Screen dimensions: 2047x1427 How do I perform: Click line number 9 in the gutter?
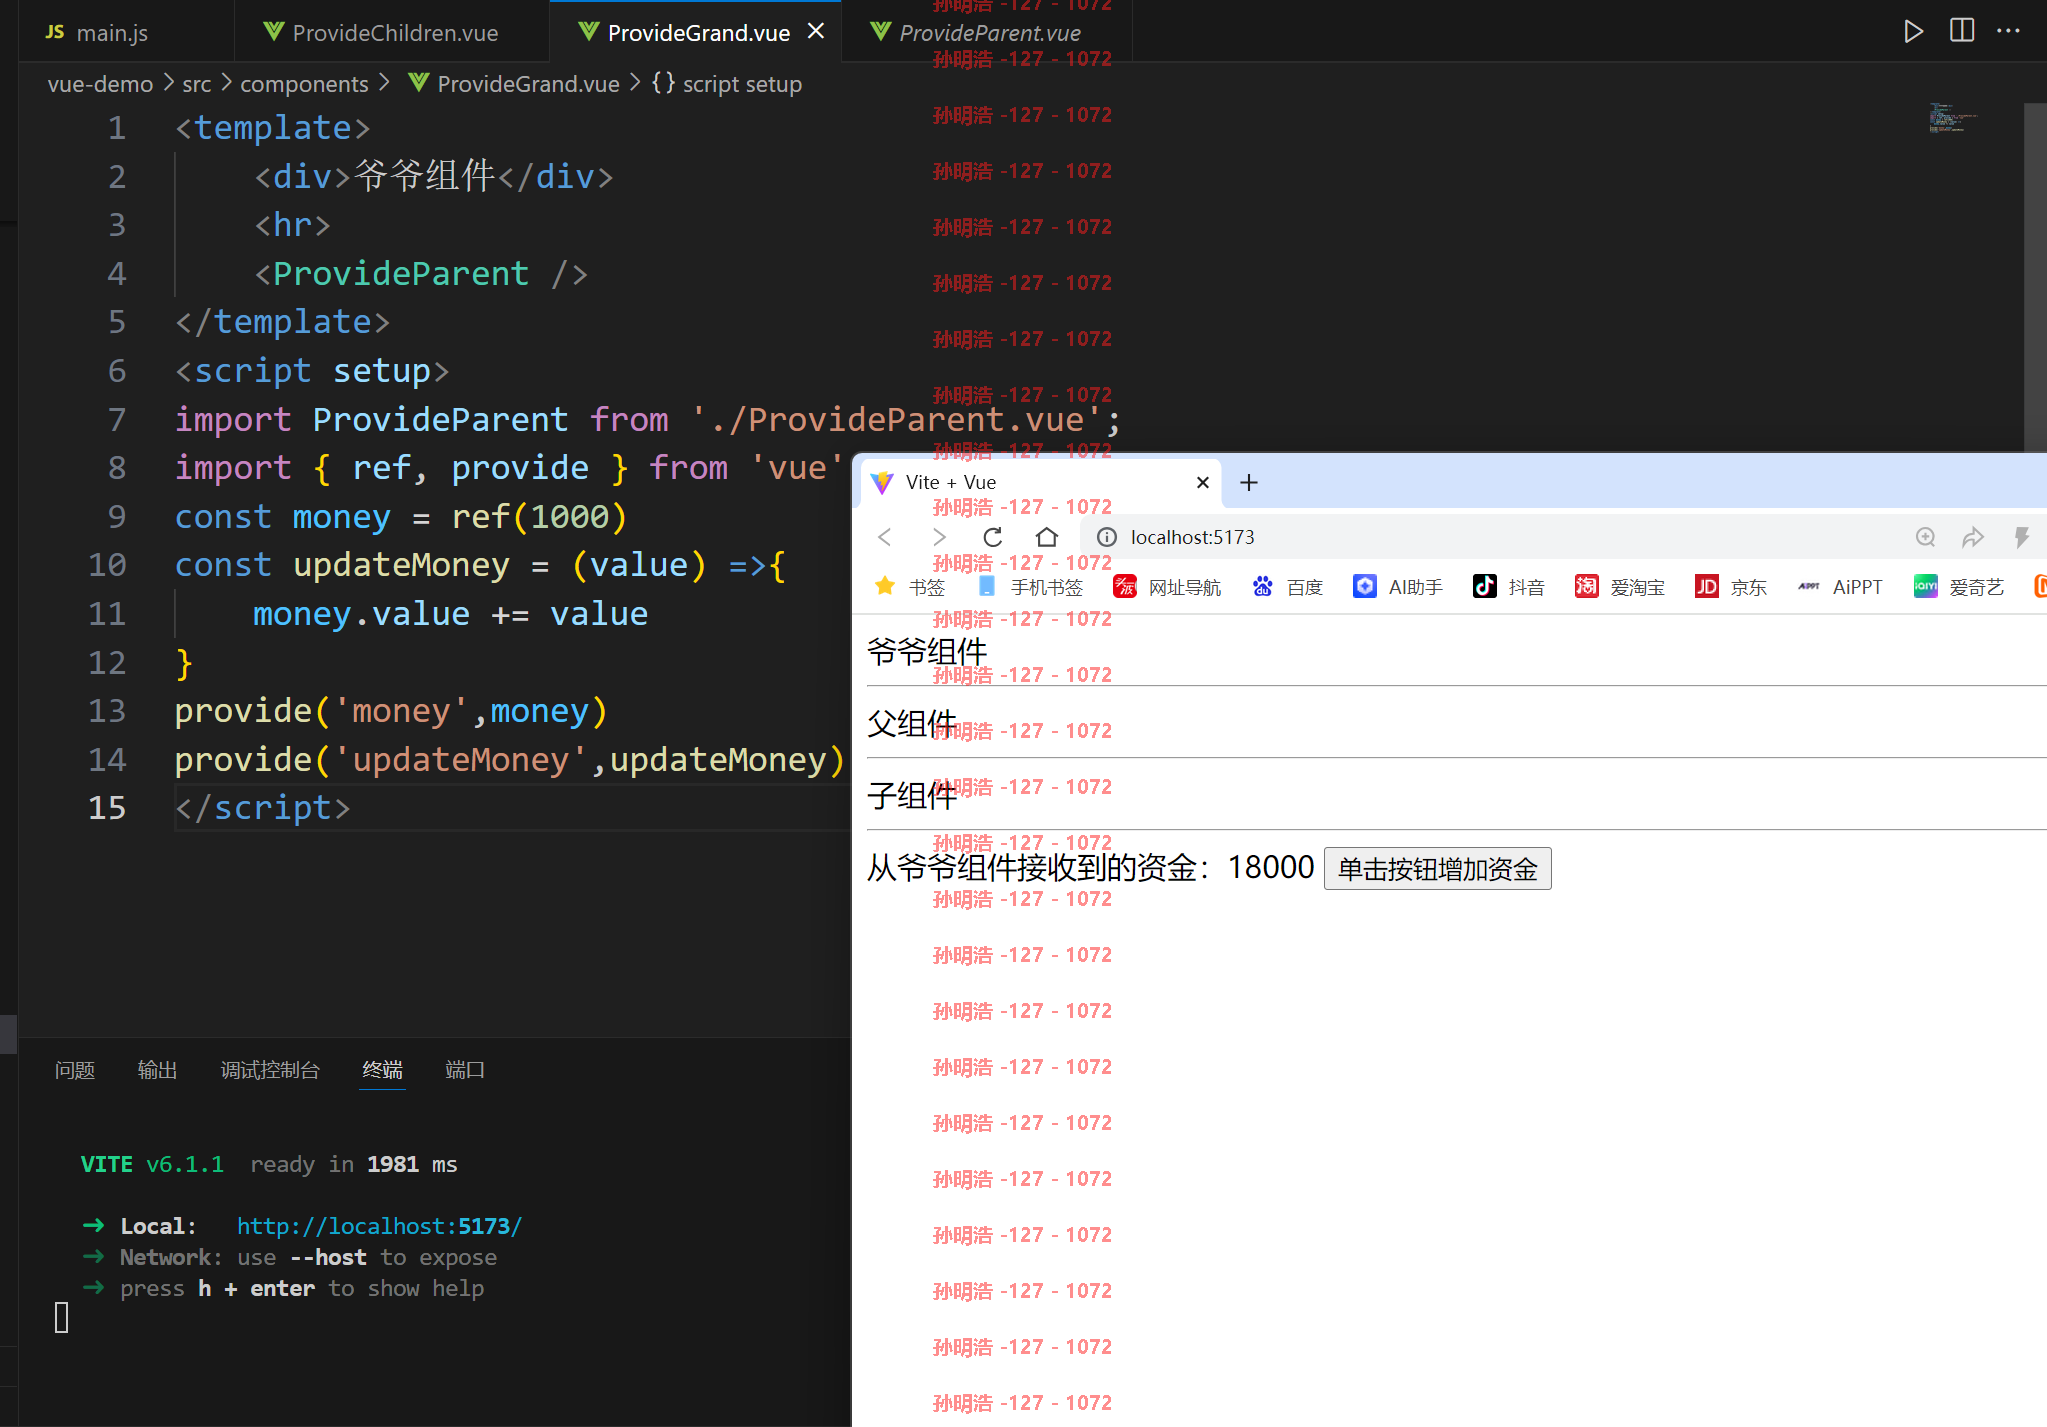click(116, 517)
